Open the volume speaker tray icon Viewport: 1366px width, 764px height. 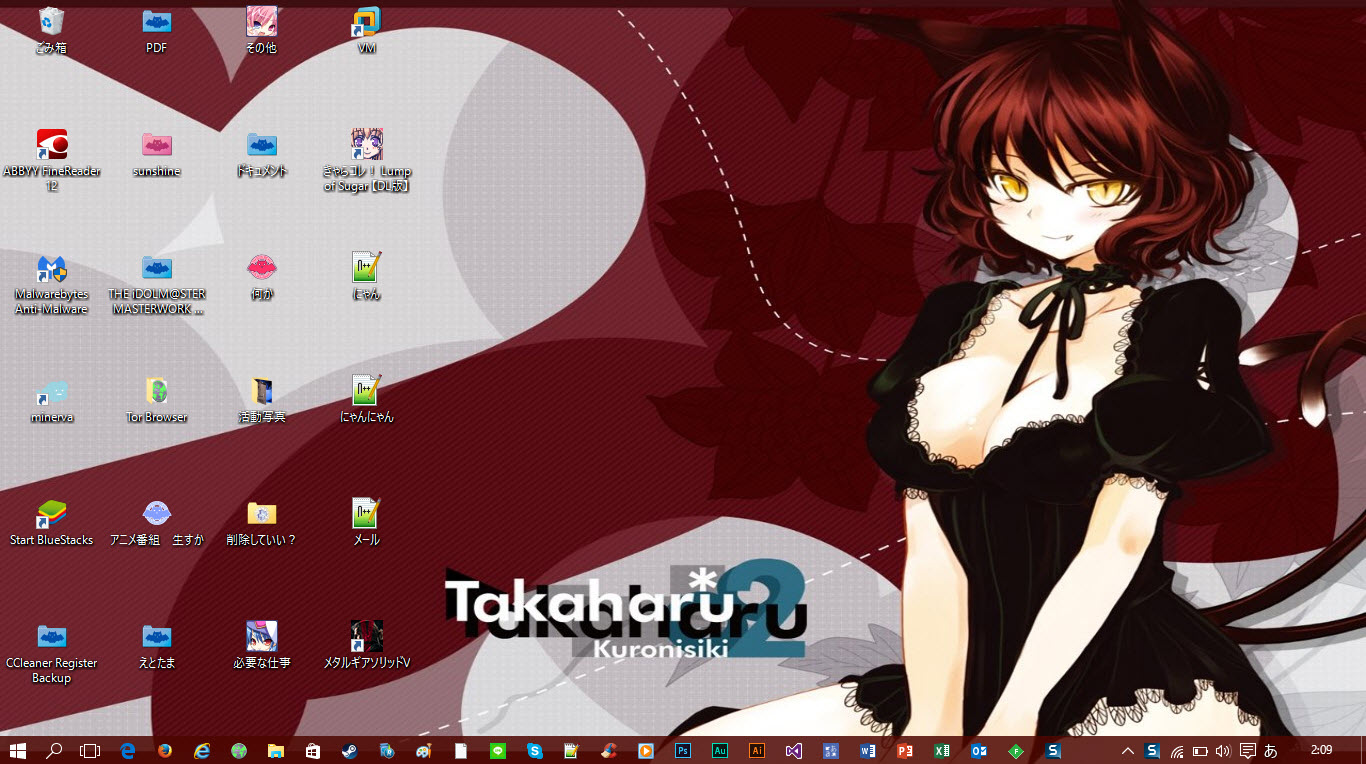(1223, 750)
